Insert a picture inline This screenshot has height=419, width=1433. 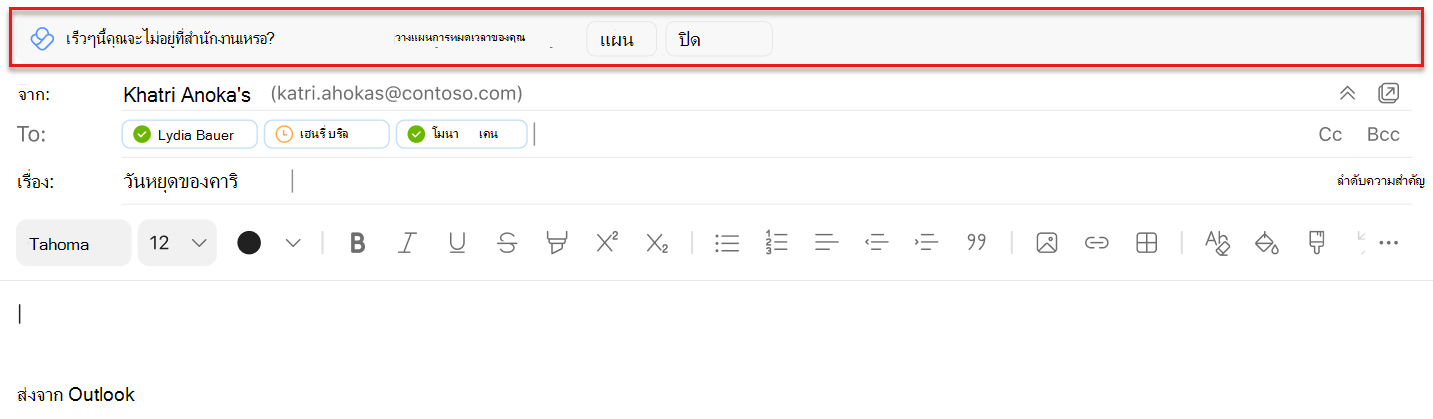(1047, 243)
